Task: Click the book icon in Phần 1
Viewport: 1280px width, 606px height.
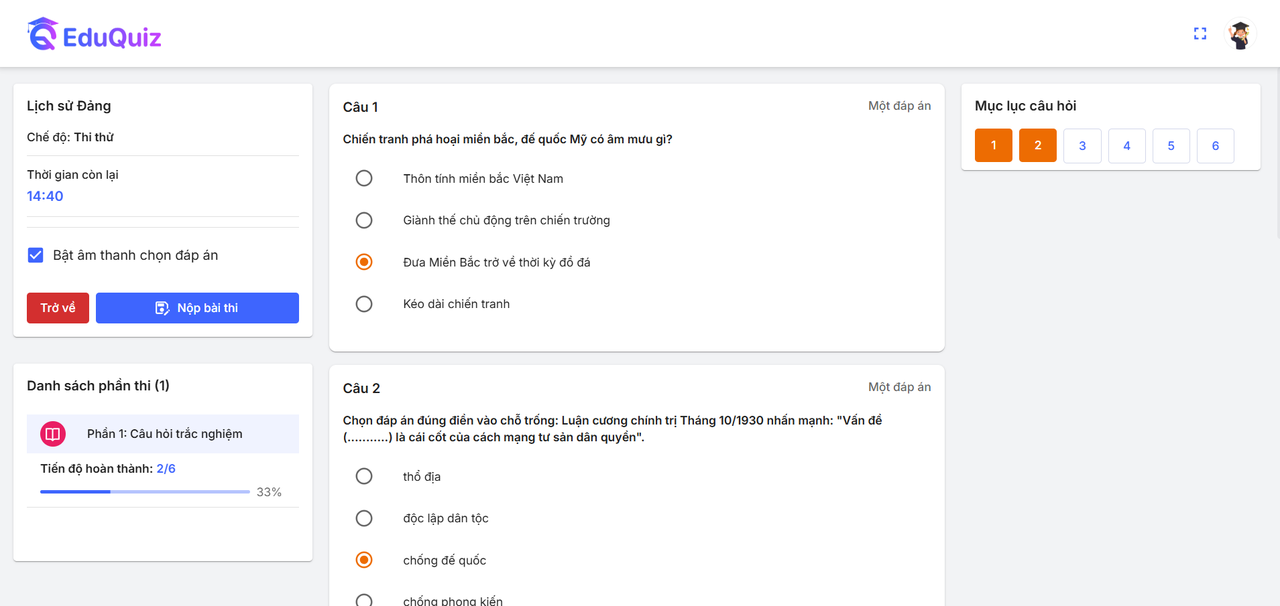Action: [53, 434]
